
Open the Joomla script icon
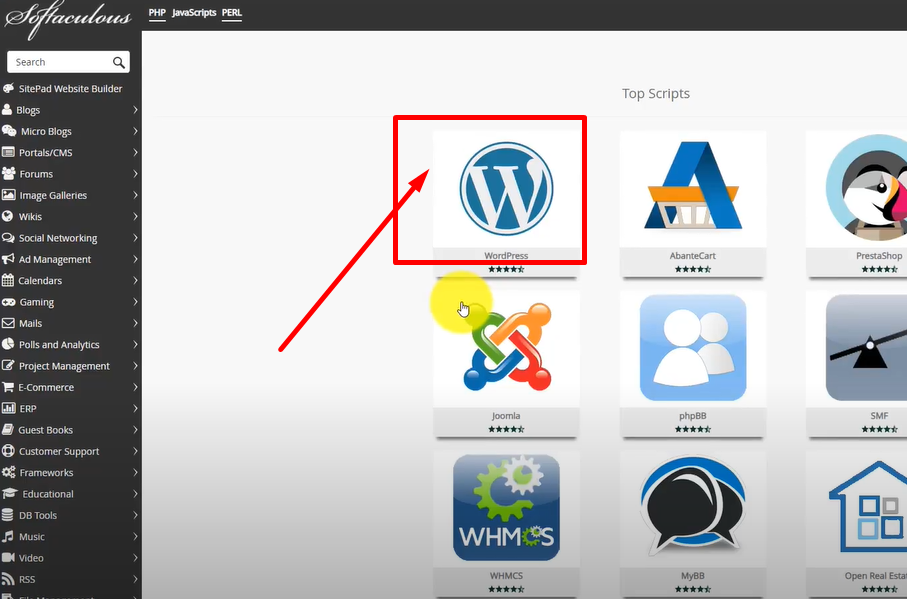pos(507,346)
